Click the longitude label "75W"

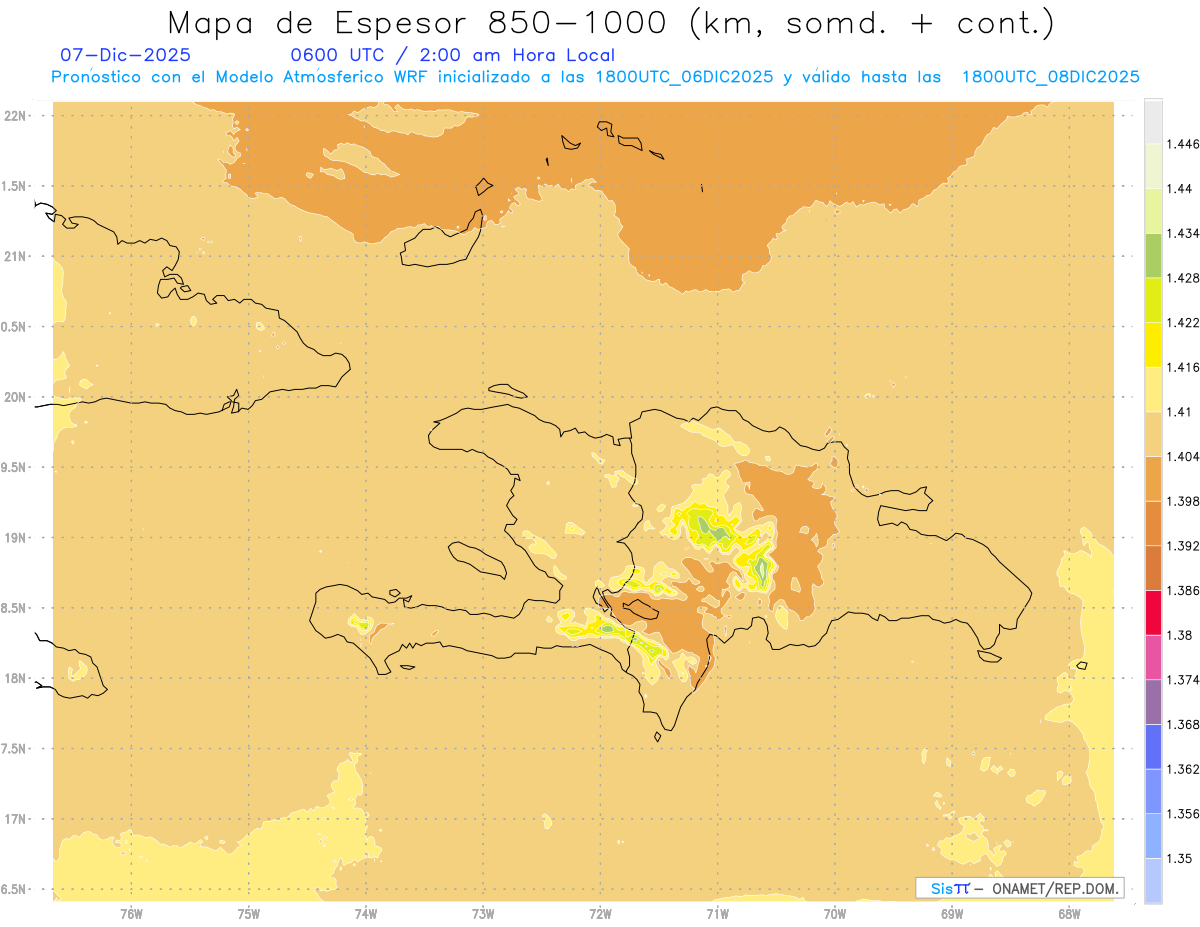tap(249, 913)
